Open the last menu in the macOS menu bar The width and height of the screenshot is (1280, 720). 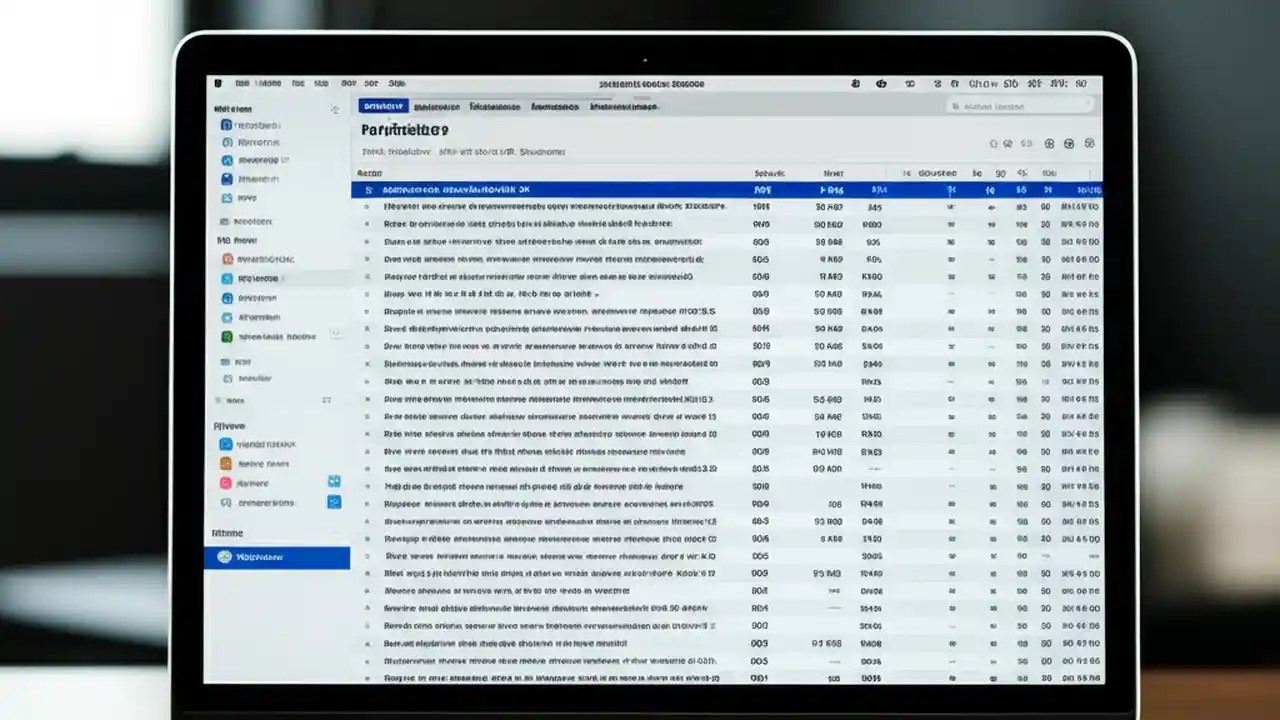click(x=397, y=83)
